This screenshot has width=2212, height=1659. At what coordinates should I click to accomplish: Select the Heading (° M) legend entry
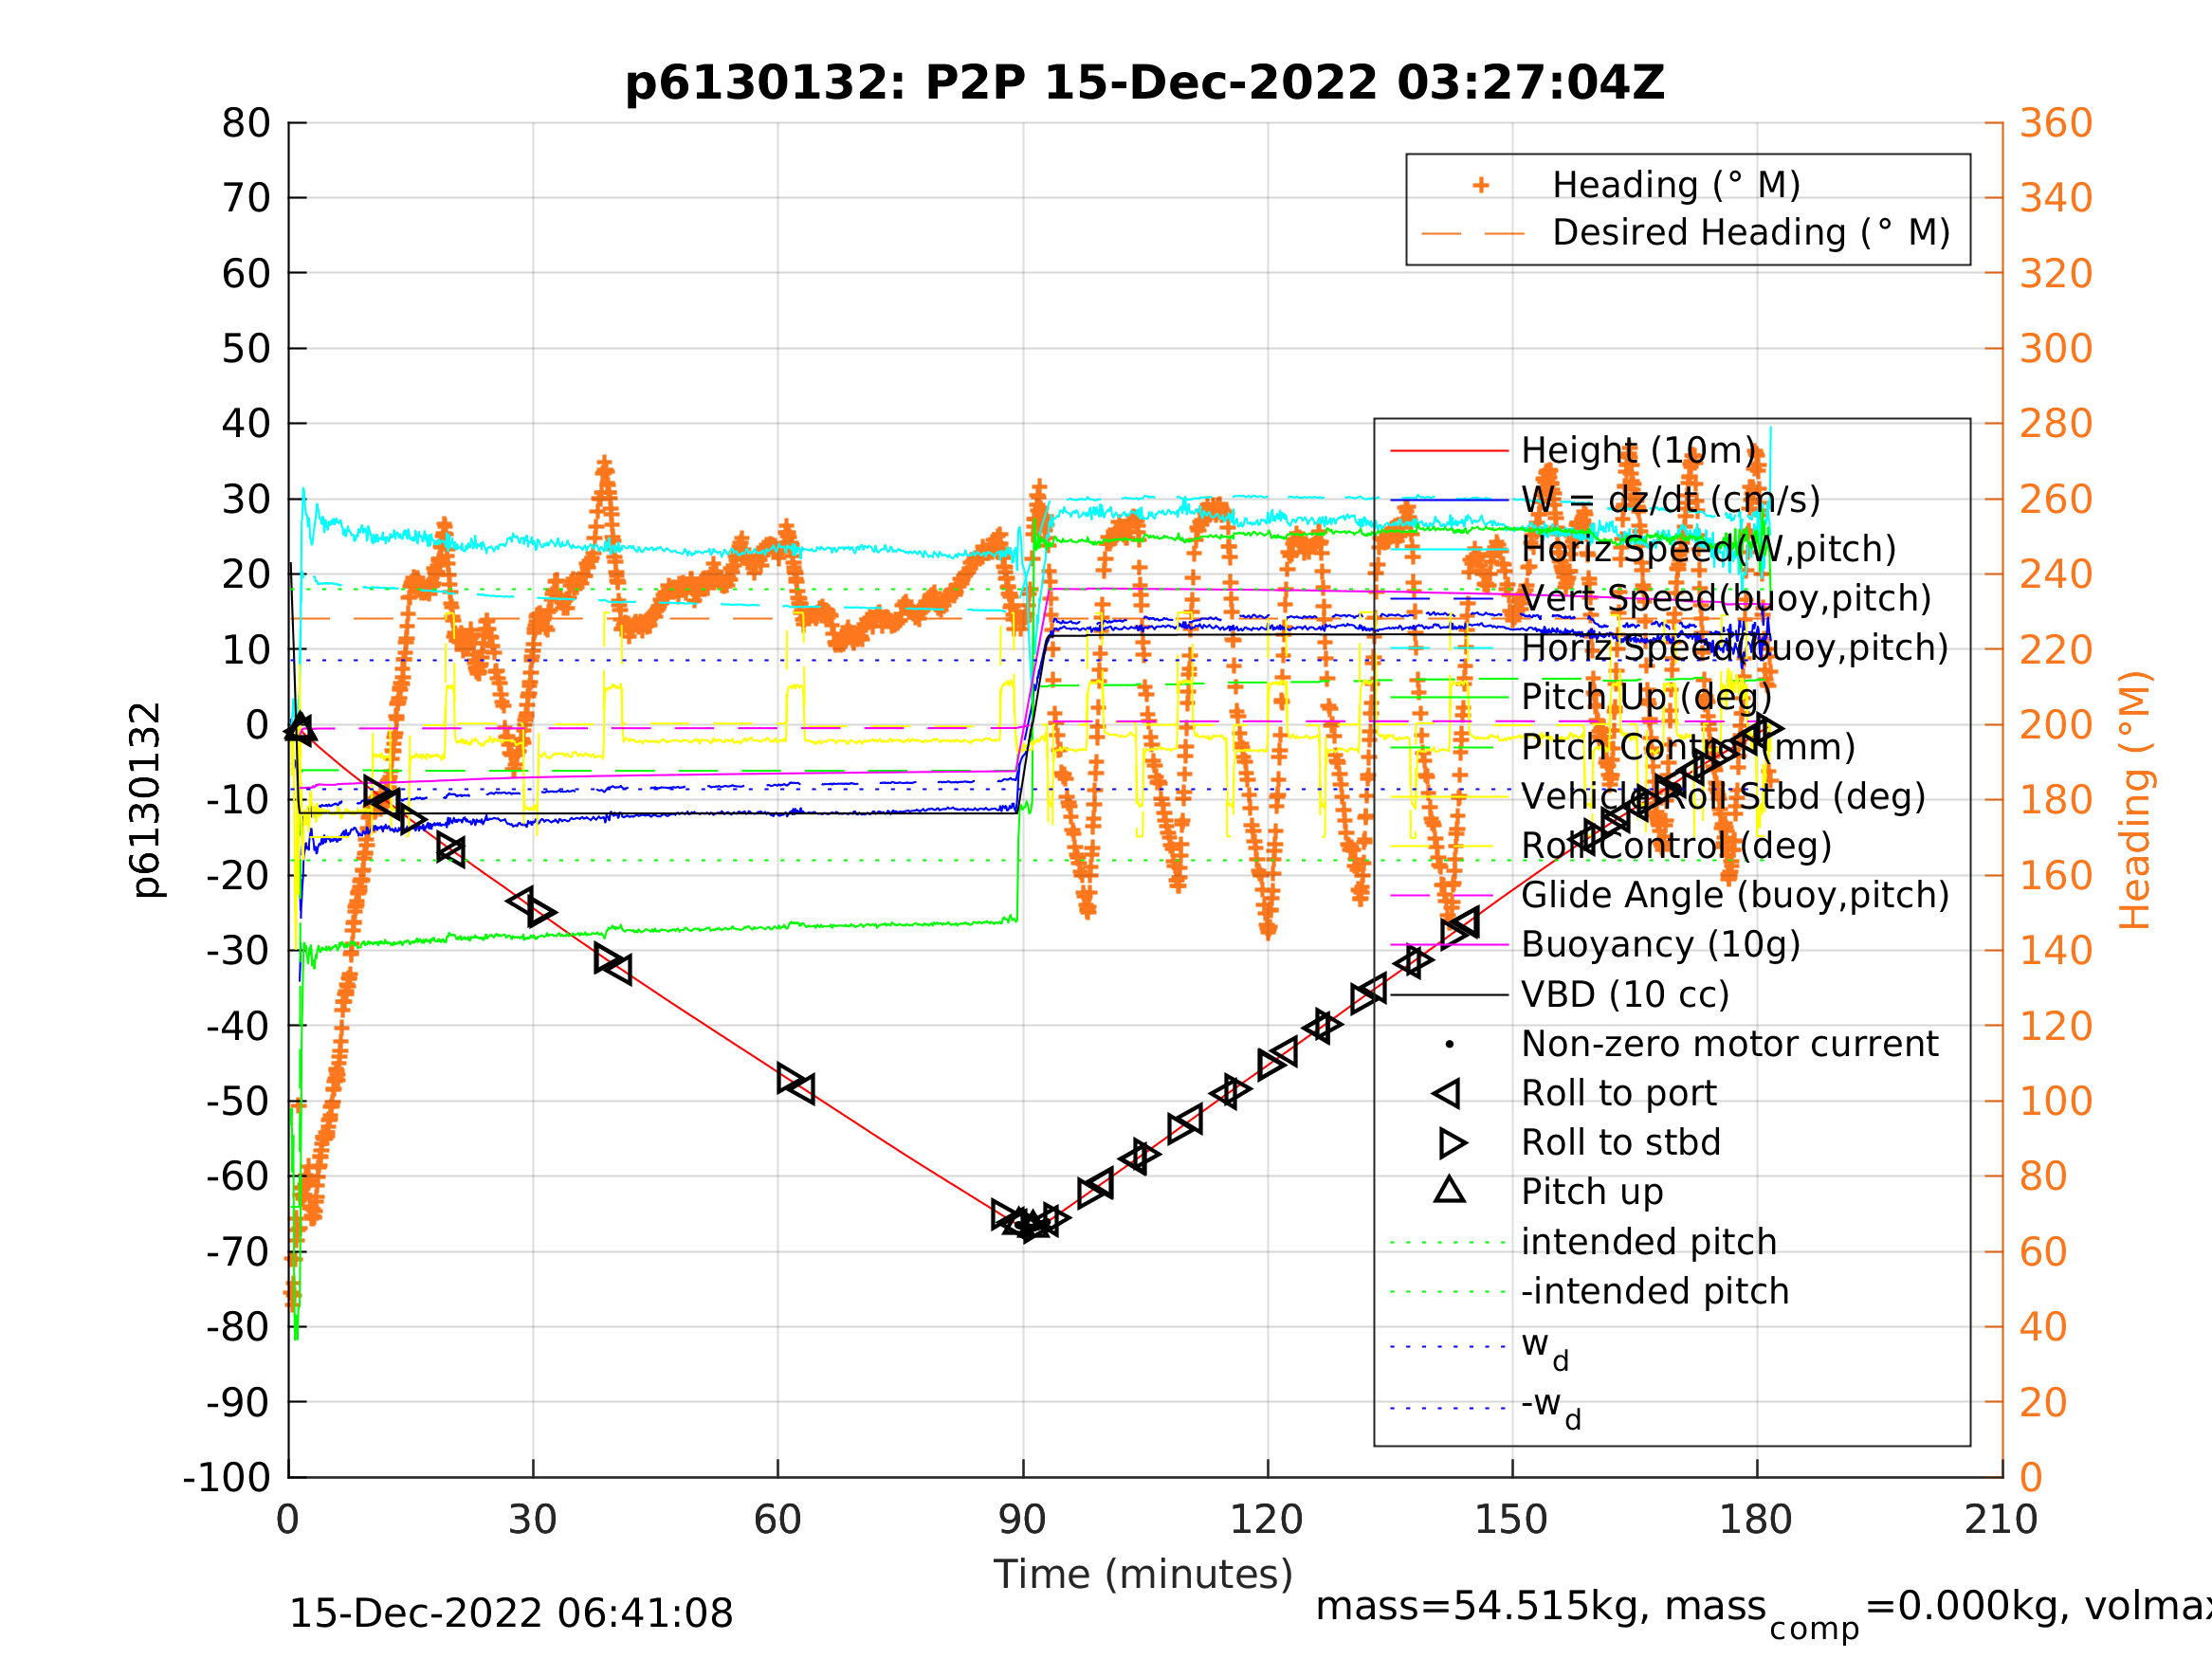pos(1676,186)
